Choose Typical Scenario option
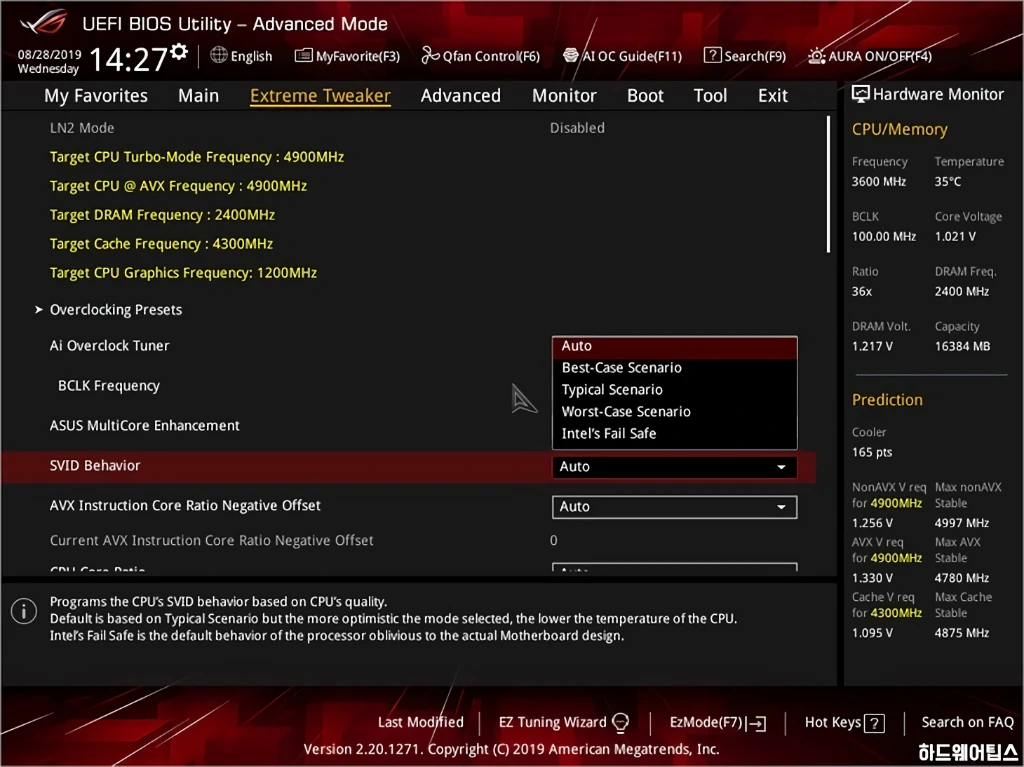The width and height of the screenshot is (1024, 767). (x=675, y=390)
